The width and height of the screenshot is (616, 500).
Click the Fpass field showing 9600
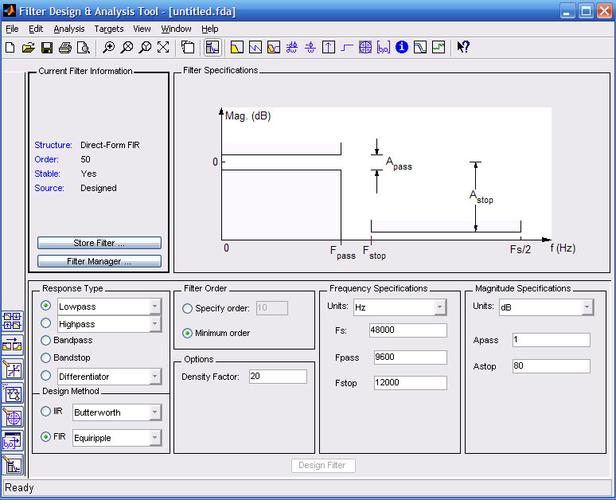pos(410,357)
